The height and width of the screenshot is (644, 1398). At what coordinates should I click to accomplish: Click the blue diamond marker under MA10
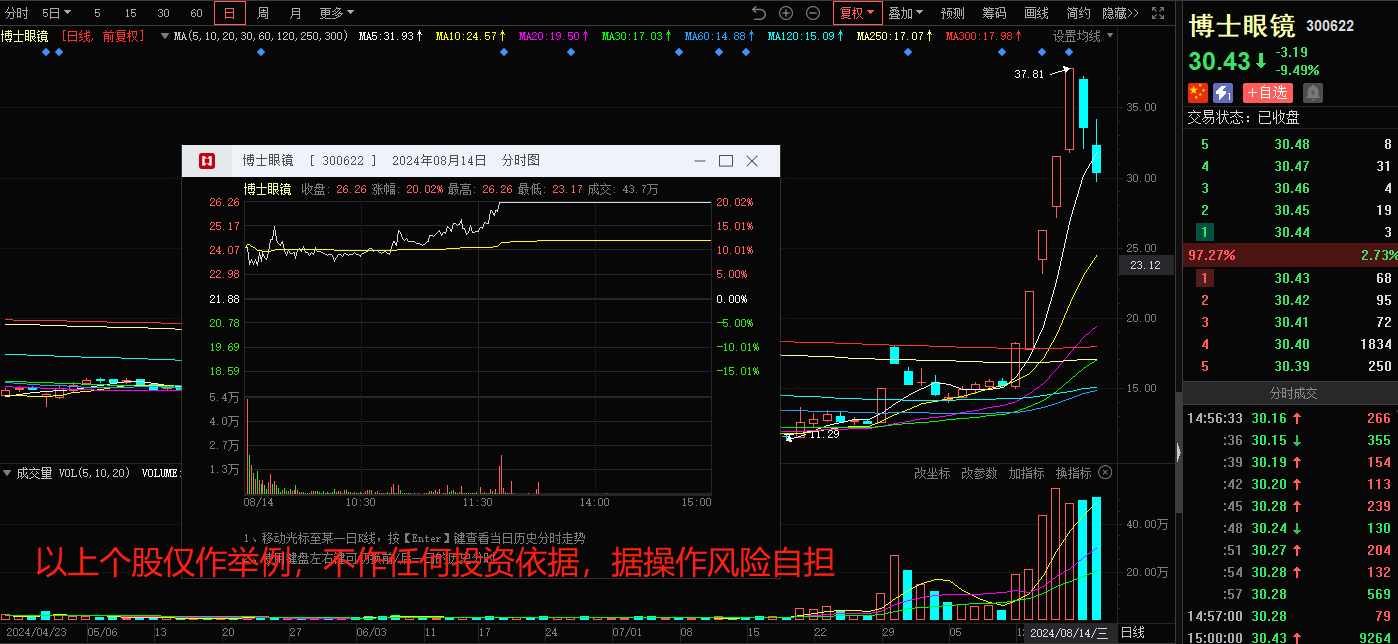[x=504, y=51]
